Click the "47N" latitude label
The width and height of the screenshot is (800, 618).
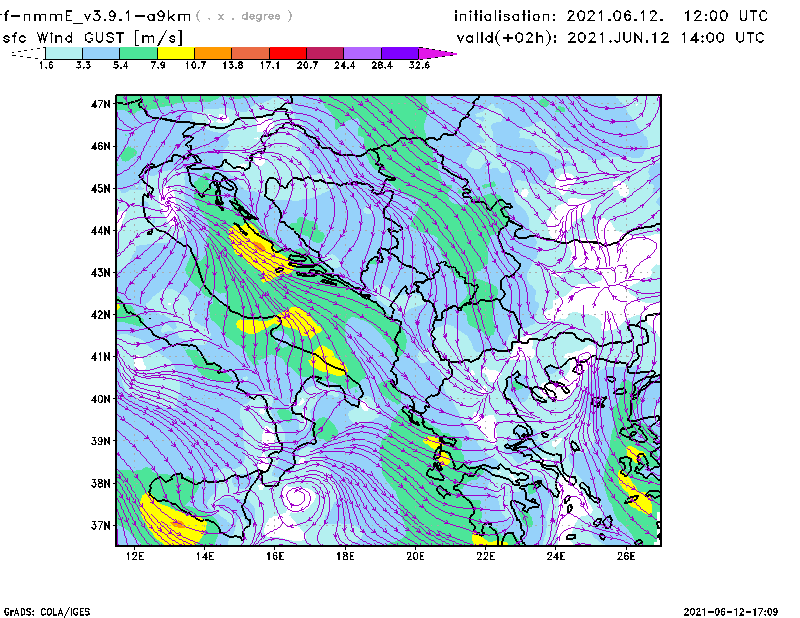[x=101, y=104]
